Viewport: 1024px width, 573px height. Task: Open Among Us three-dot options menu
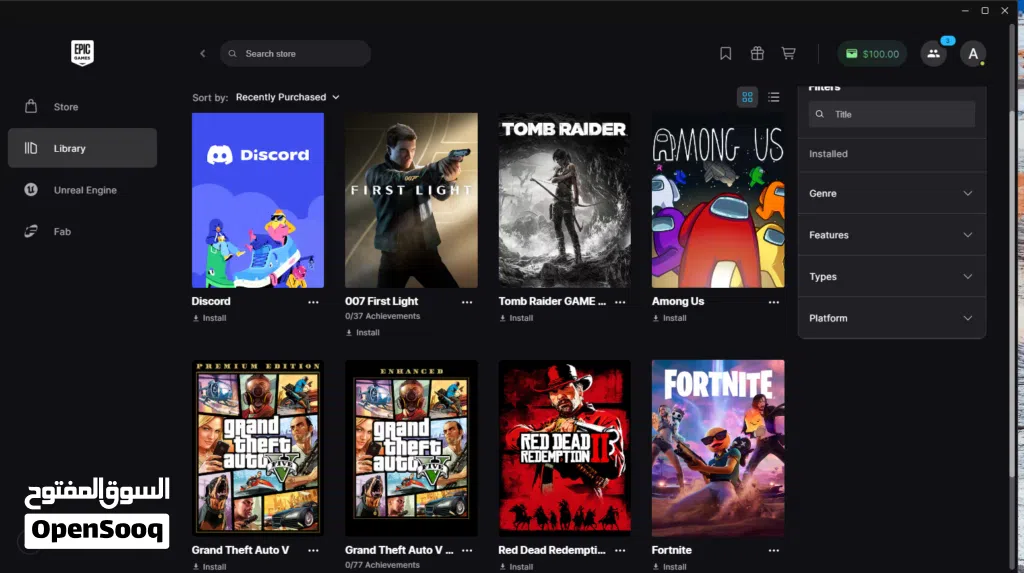point(774,302)
